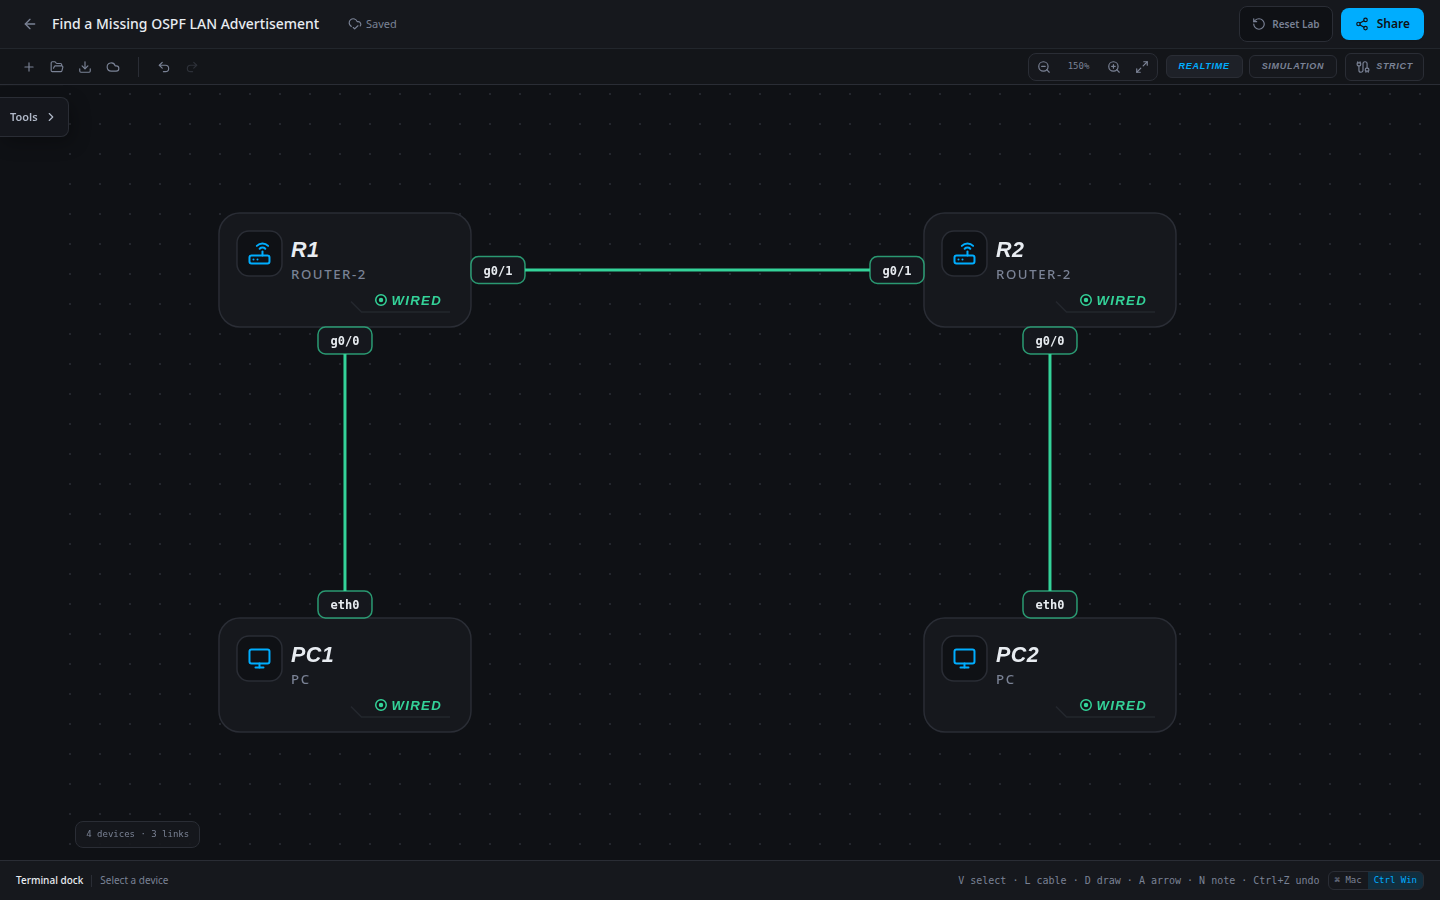Zoom in with the magnifier plus icon

click(x=1114, y=67)
